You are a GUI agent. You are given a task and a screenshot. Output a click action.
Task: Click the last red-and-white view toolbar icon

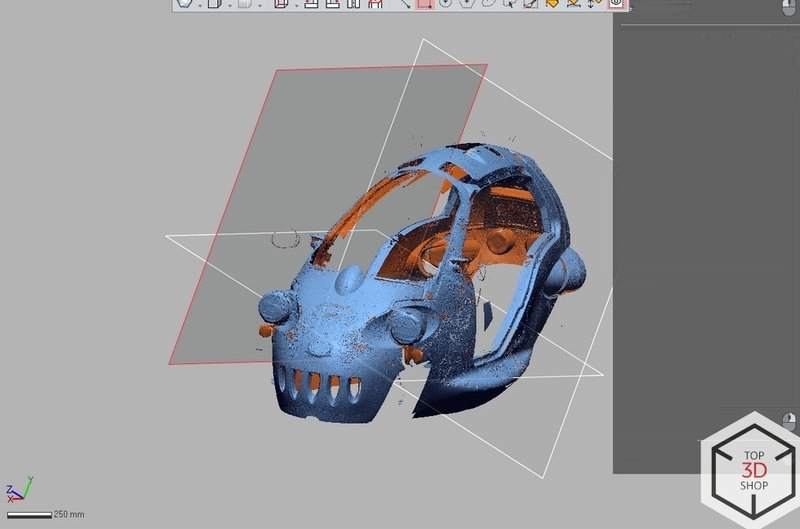click(376, 3)
